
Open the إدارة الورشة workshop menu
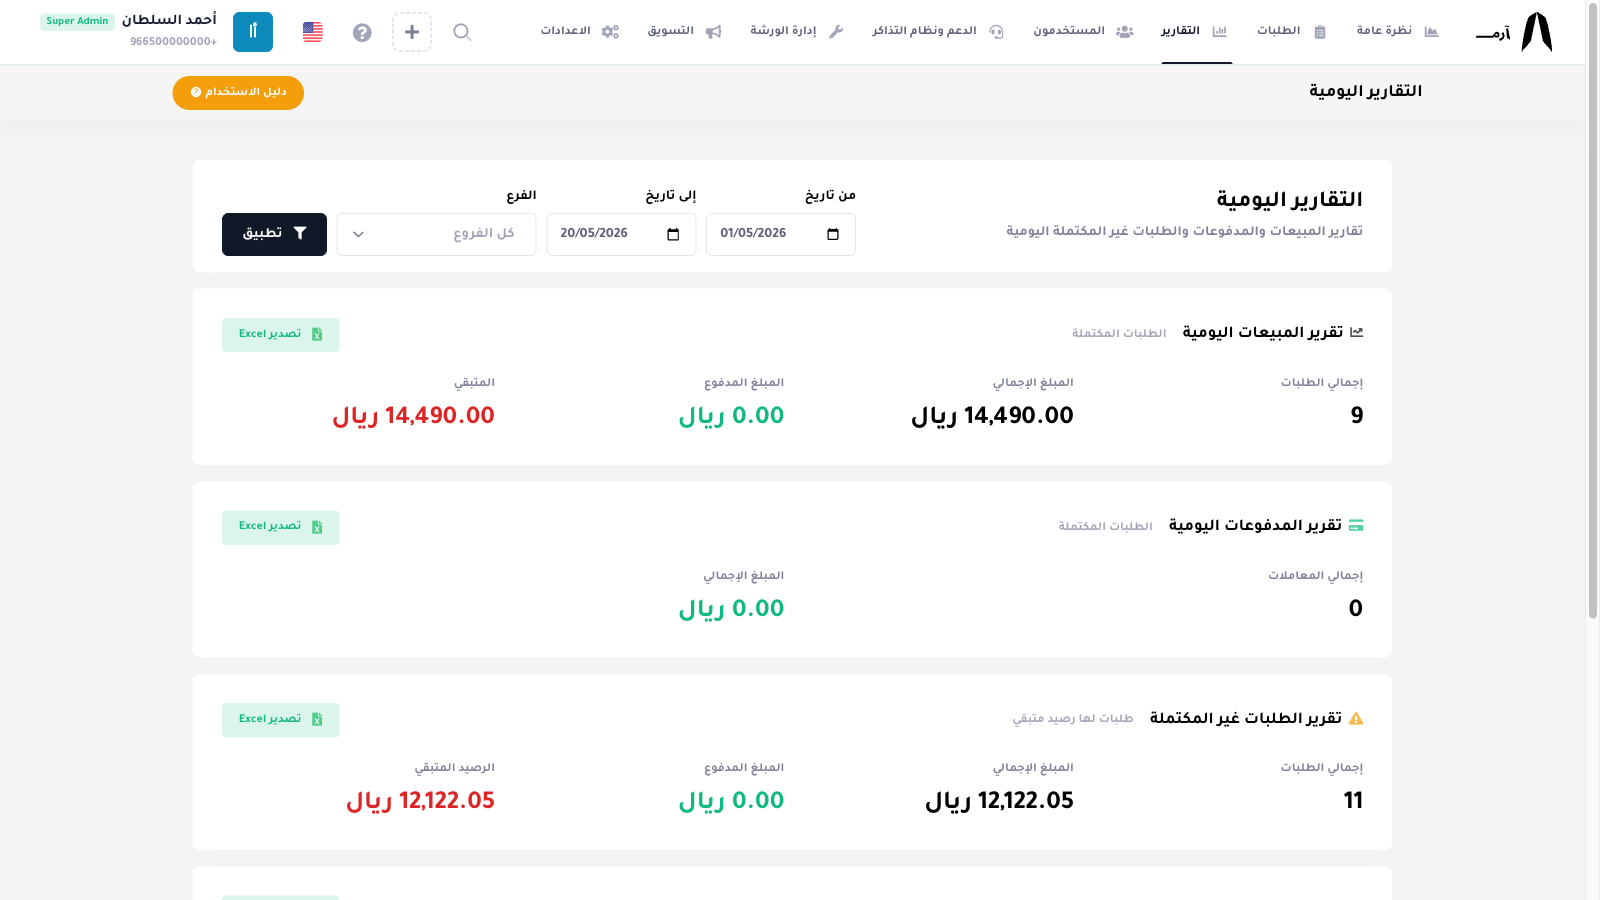pos(797,31)
